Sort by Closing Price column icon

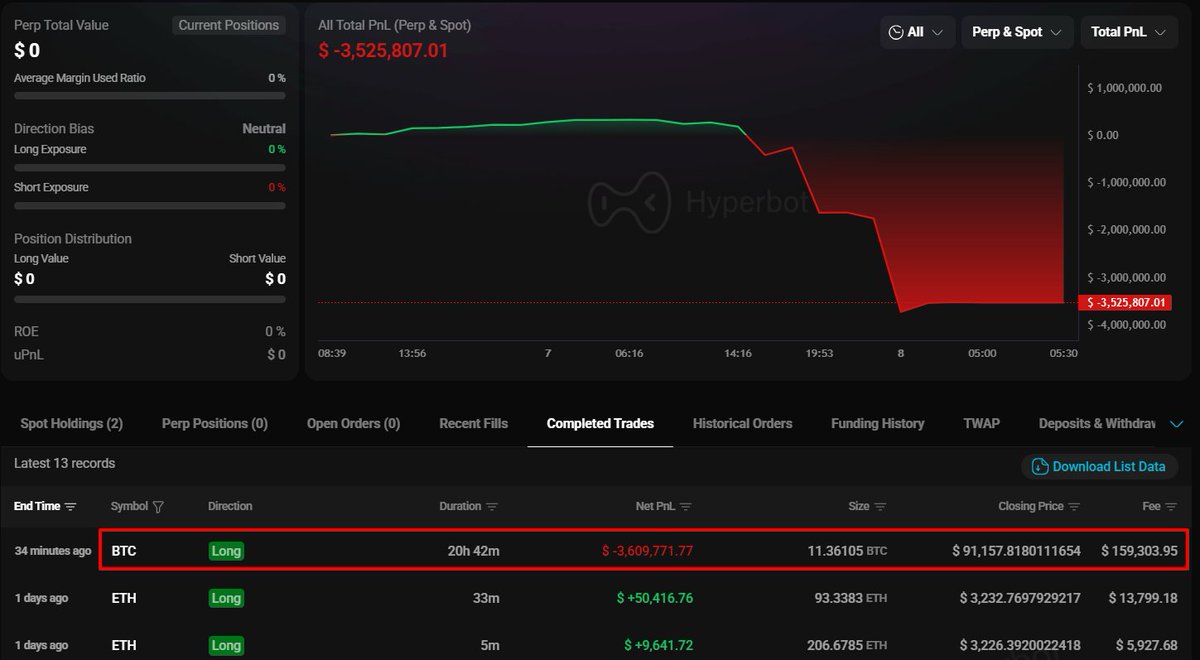click(x=1074, y=507)
